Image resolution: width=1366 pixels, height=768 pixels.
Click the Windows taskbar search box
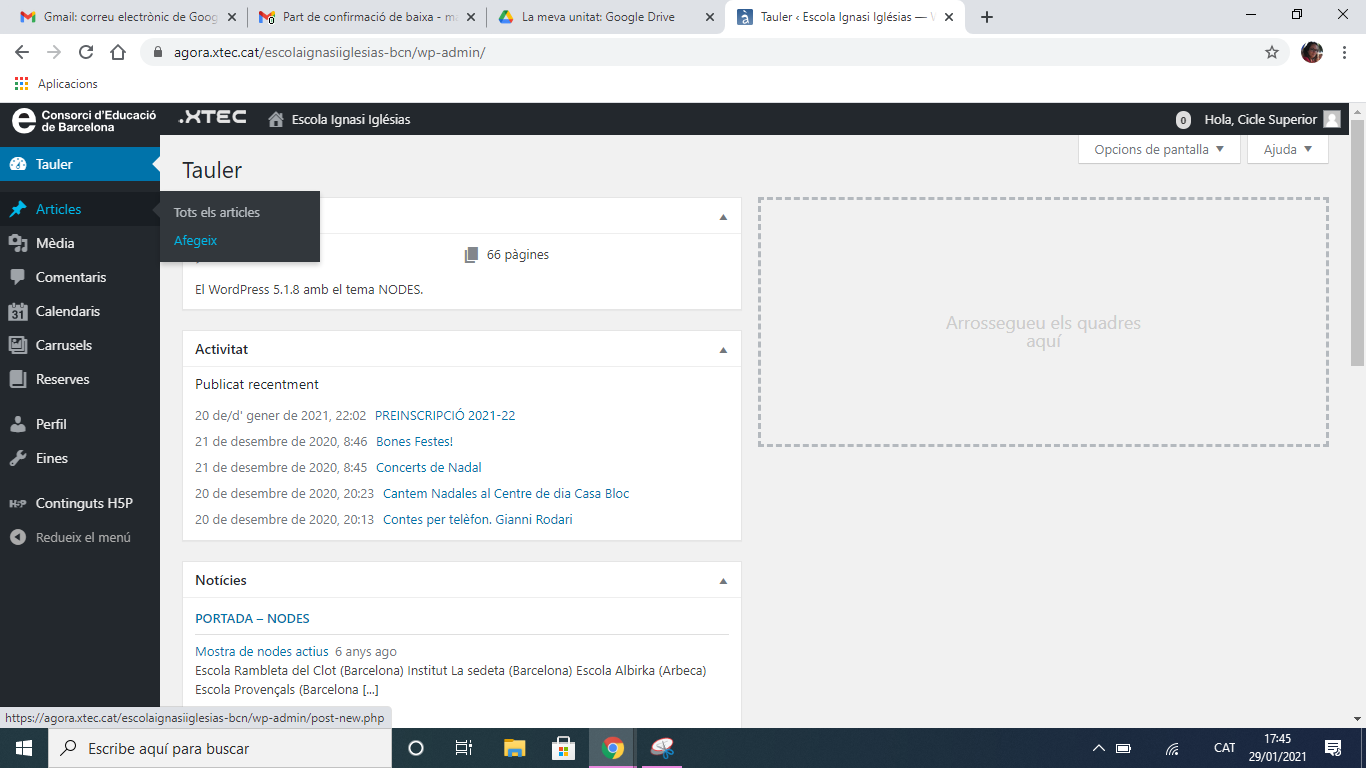click(220, 748)
